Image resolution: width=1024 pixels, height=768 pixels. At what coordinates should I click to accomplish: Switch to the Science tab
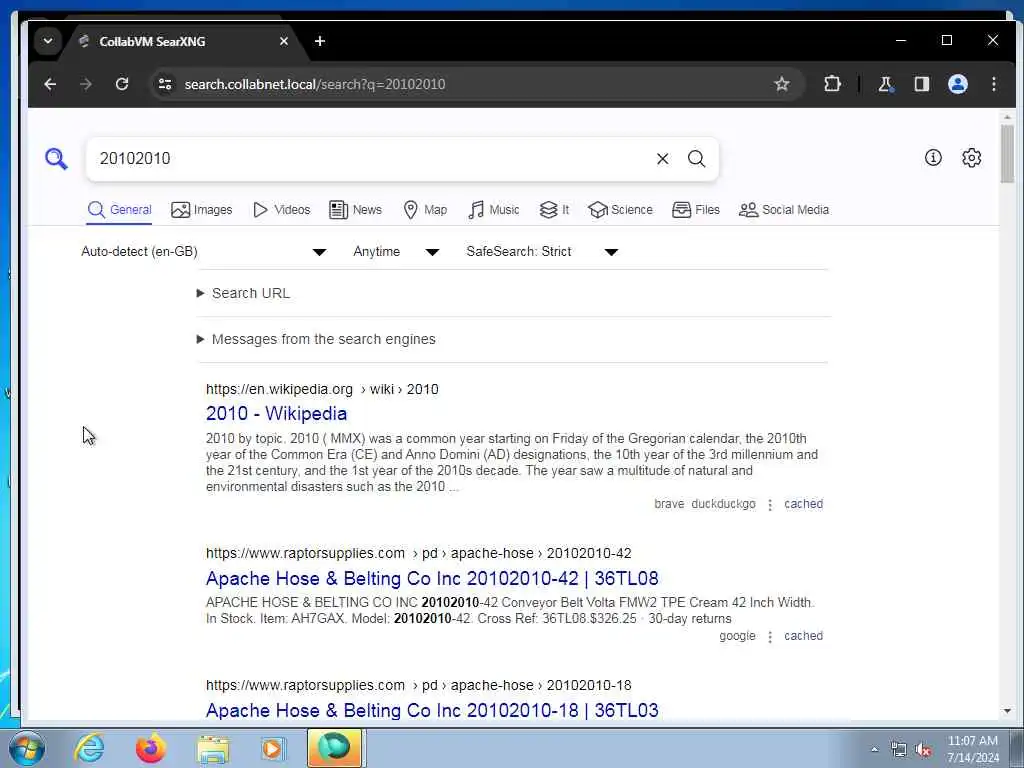click(x=620, y=210)
